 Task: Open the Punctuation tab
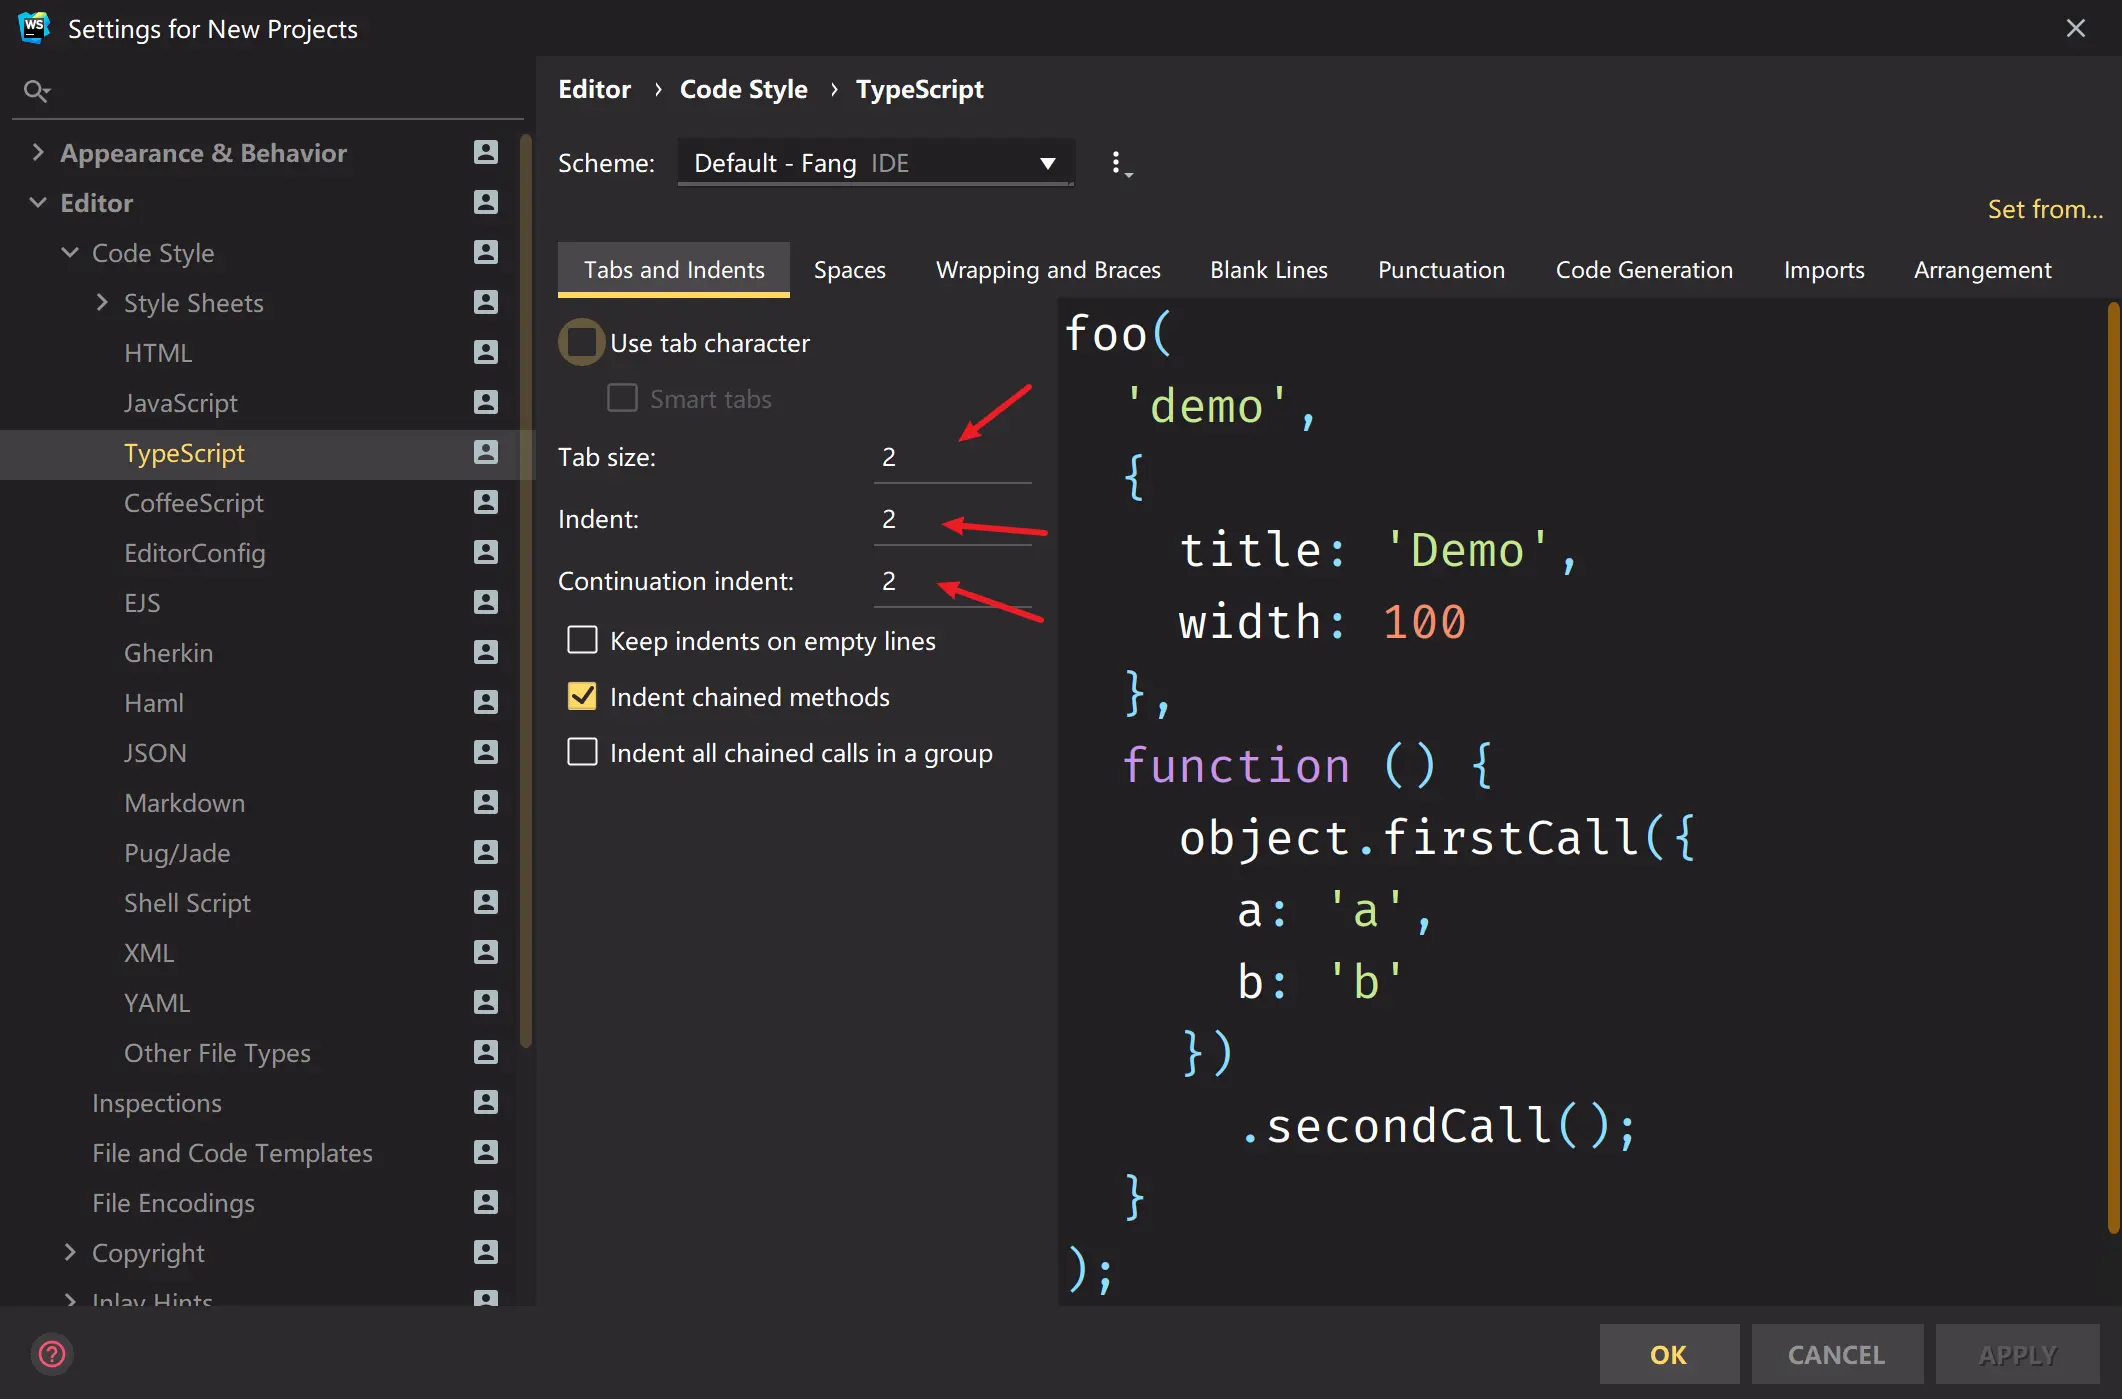click(x=1440, y=270)
